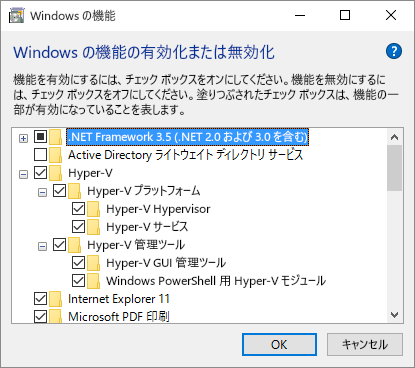Click the folder icon beside the top-level Hyper-V
This screenshot has height=368, width=415.
56,173
